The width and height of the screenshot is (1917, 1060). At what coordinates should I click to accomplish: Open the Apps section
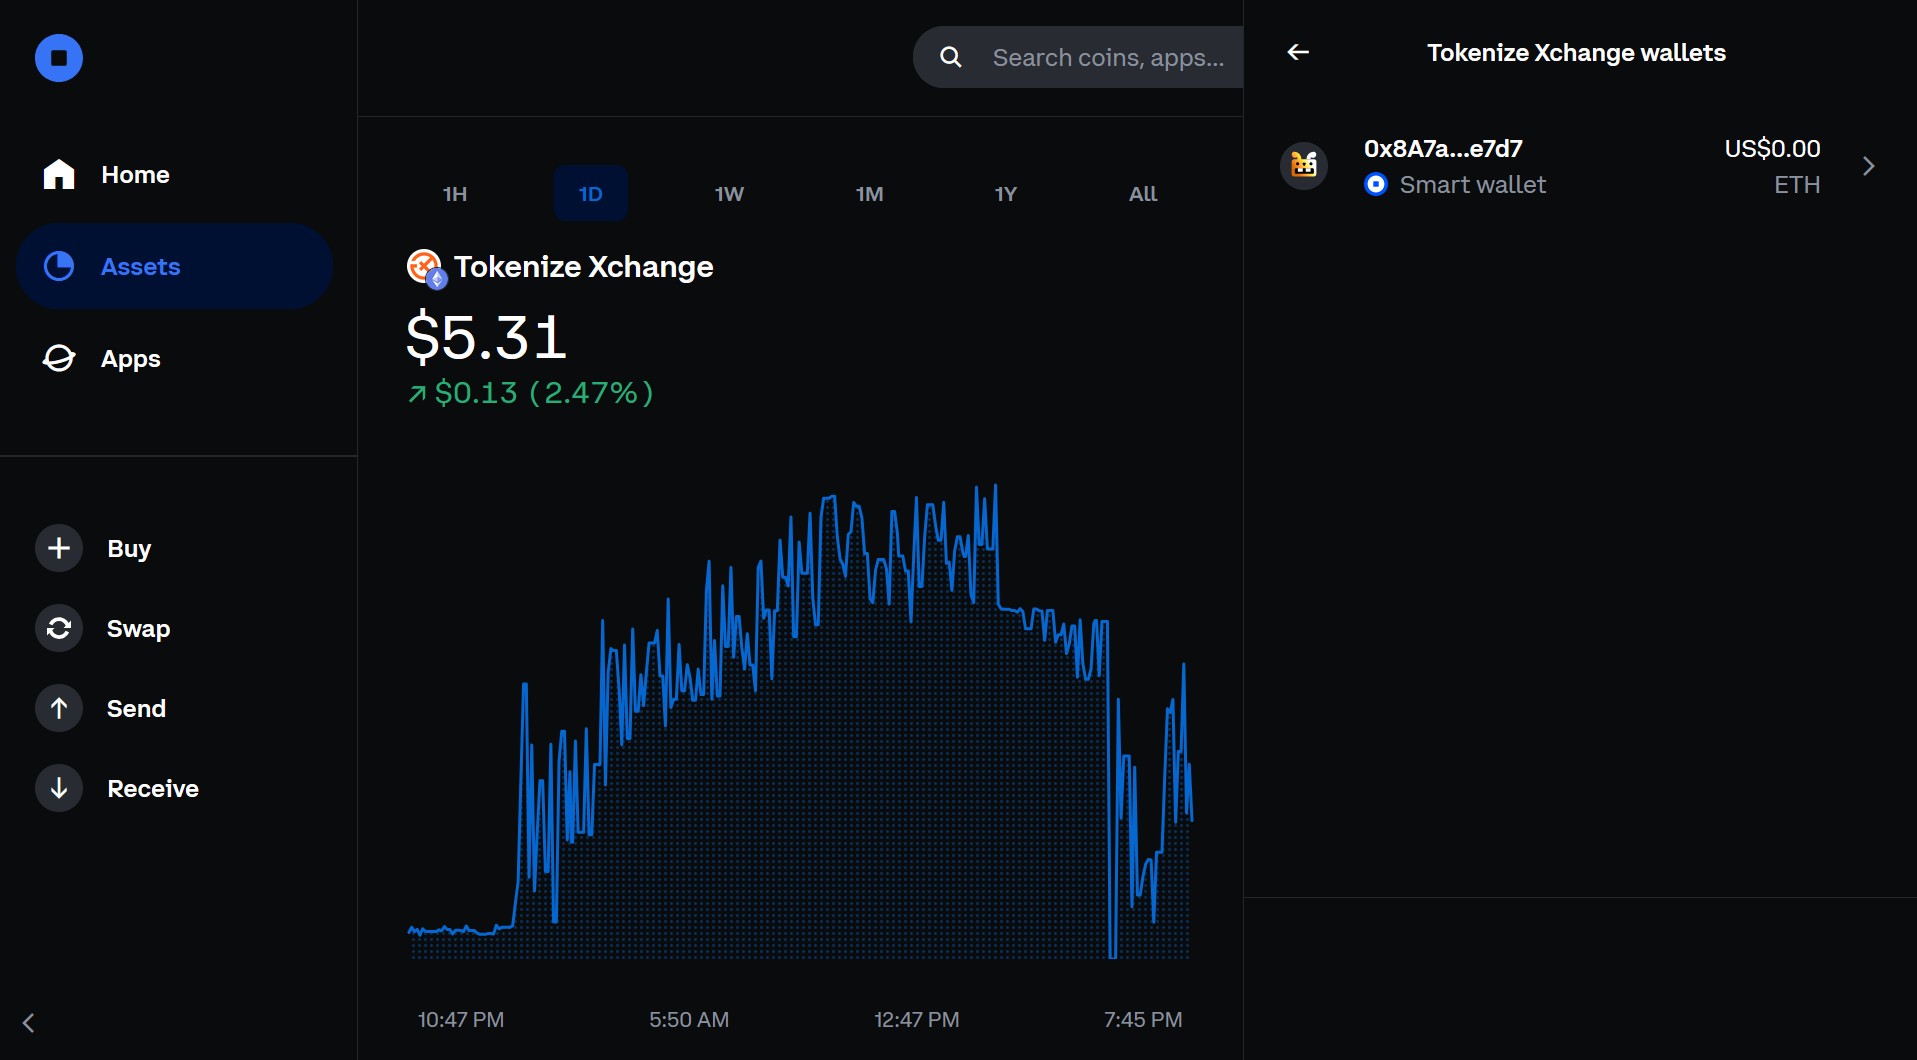tap(175, 359)
